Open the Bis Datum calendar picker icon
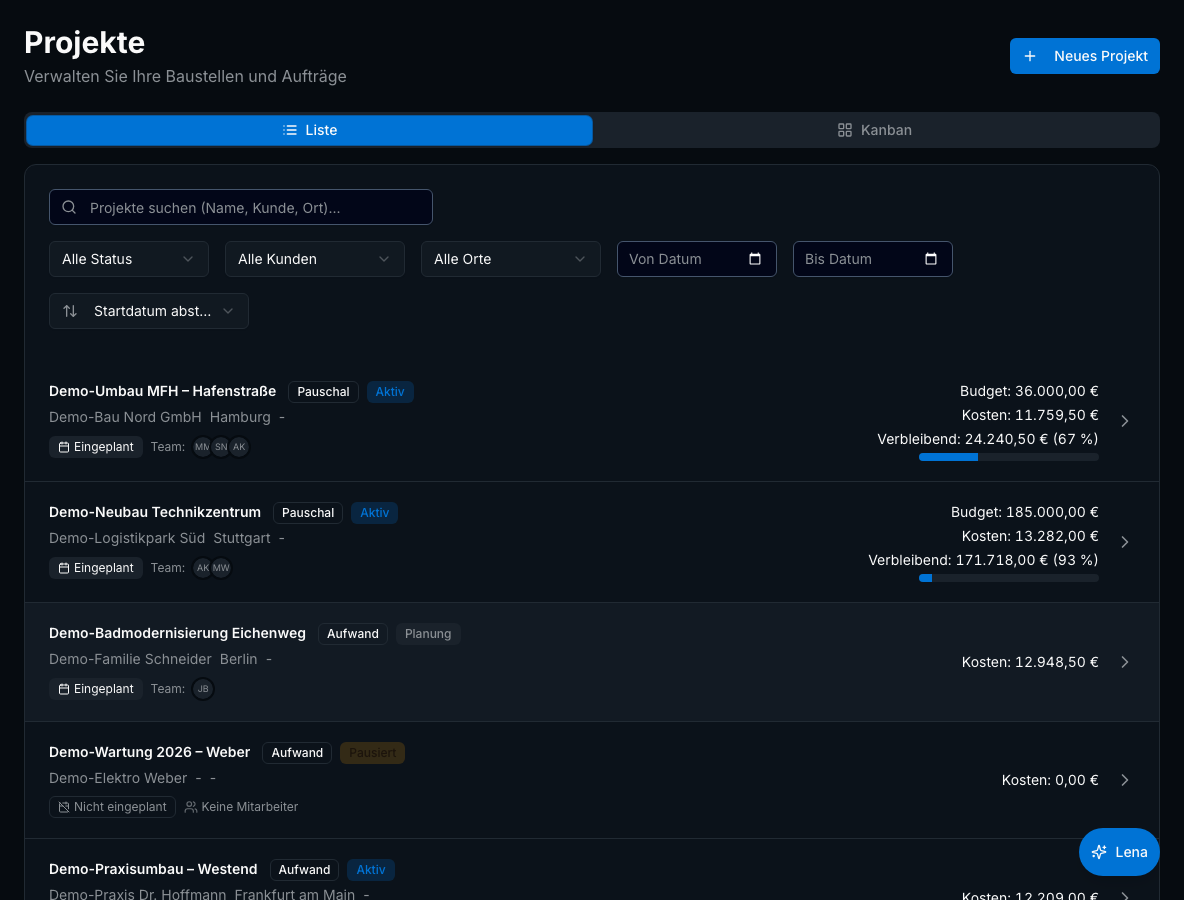The width and height of the screenshot is (1184, 900). [930, 259]
